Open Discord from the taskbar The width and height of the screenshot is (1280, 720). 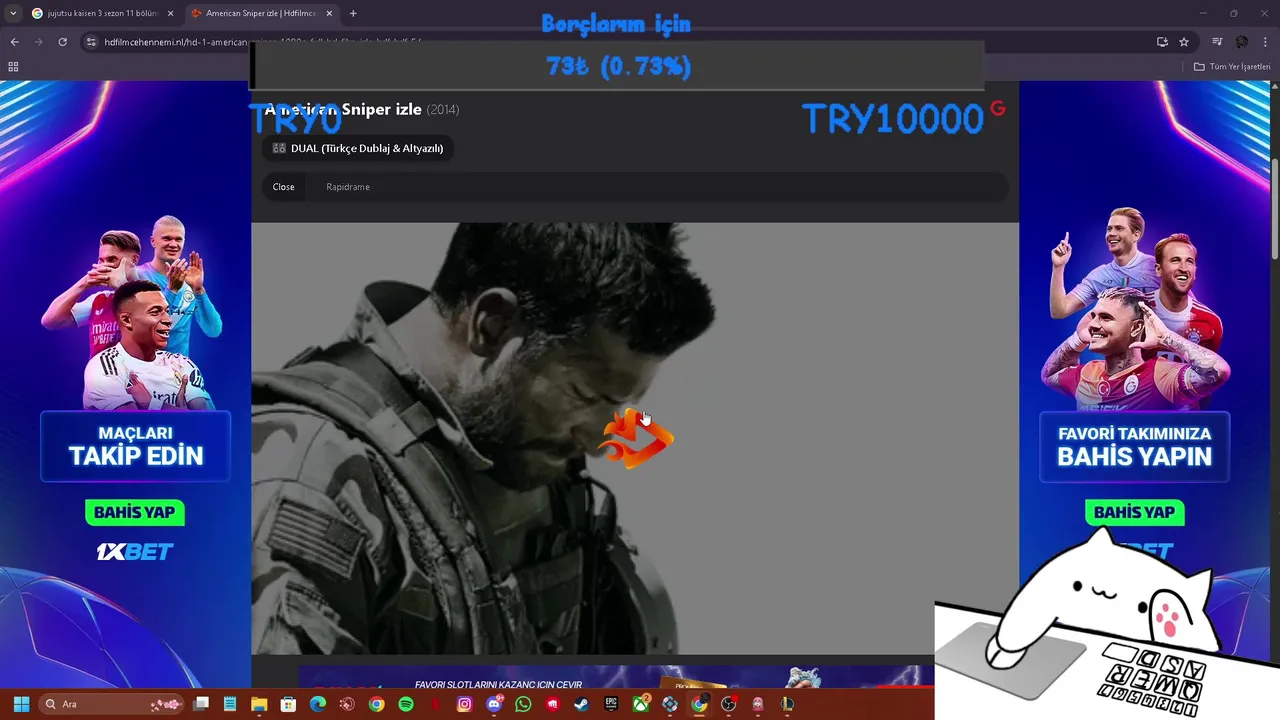tap(494, 704)
